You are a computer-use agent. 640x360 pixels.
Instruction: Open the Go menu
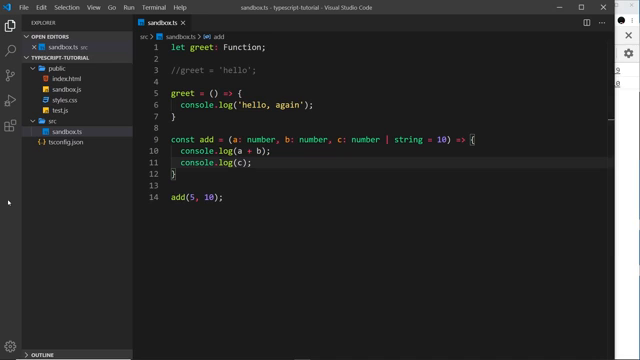point(112,7)
